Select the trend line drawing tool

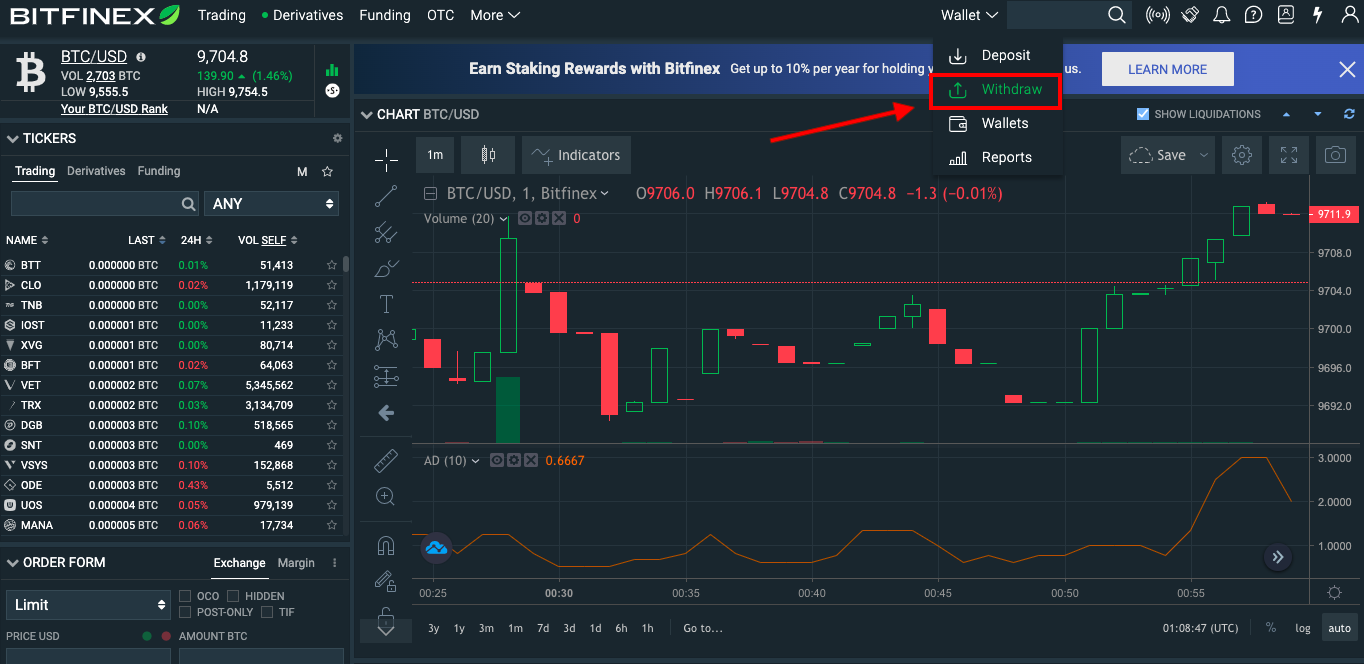click(x=386, y=196)
